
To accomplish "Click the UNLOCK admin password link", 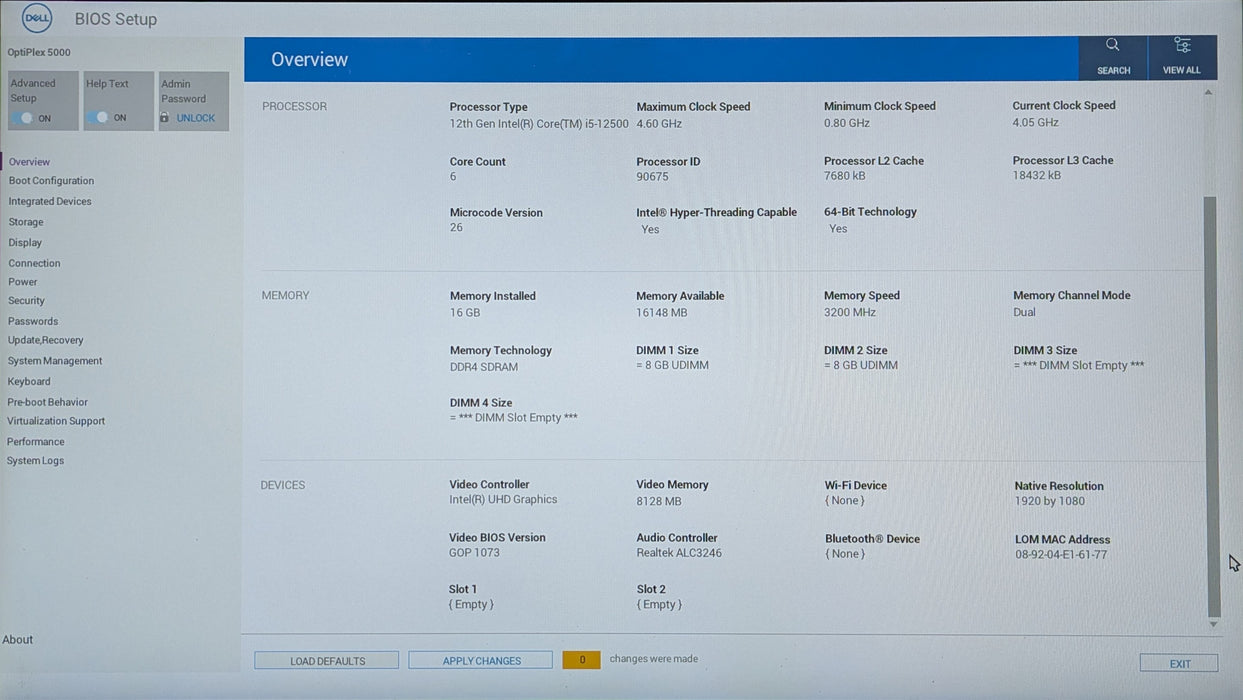I will pos(196,118).
